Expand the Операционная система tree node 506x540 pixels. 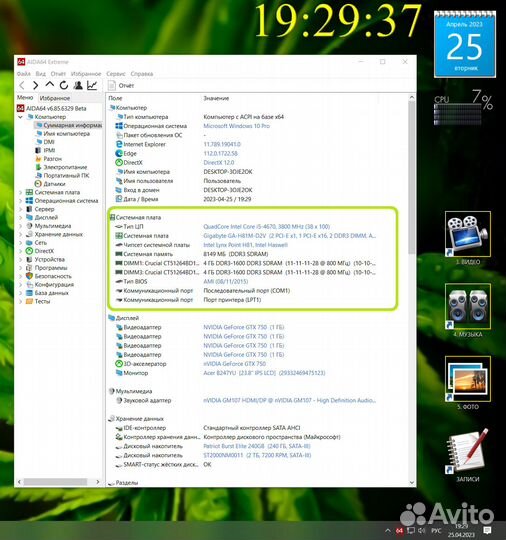(x=20, y=201)
